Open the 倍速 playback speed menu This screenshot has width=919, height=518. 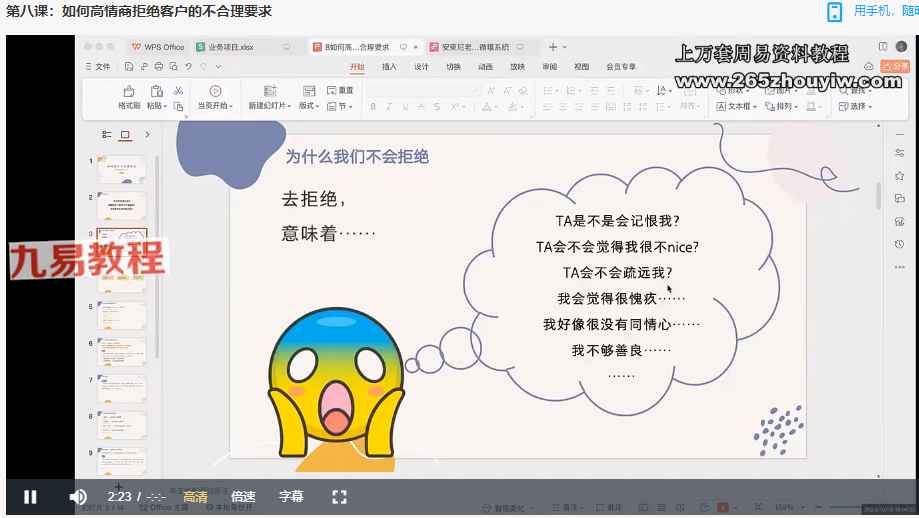(243, 497)
